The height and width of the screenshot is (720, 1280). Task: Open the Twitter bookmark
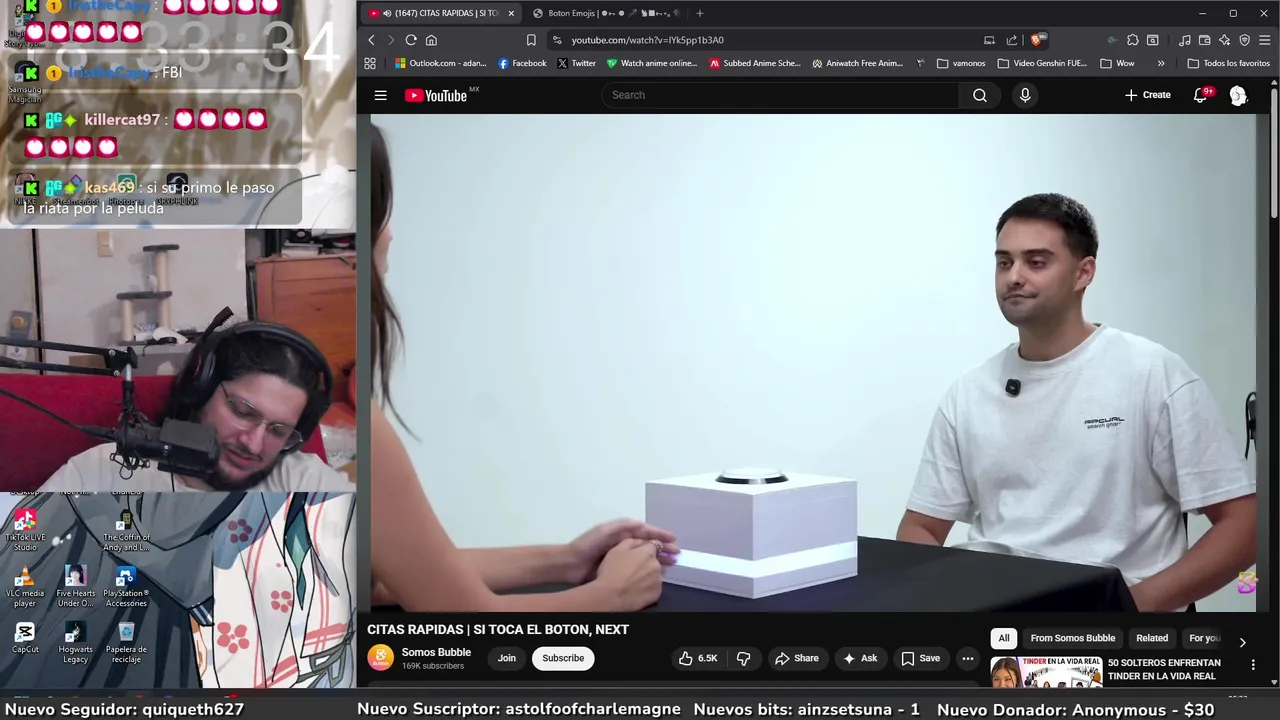click(576, 63)
